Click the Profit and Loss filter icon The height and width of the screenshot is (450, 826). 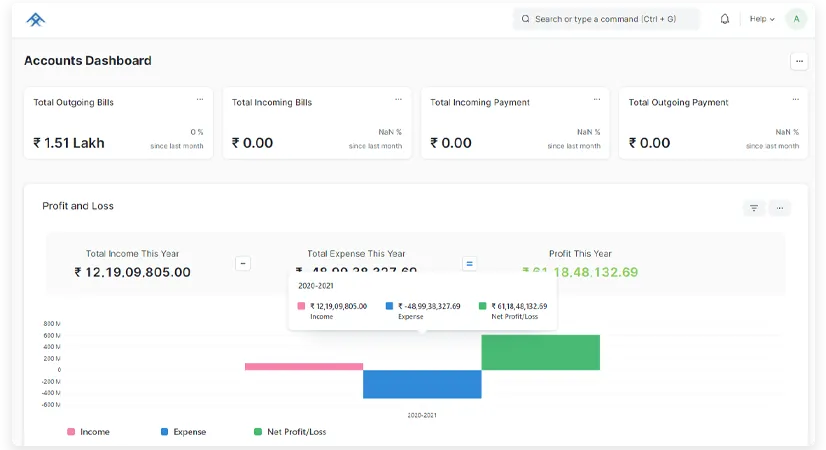(x=754, y=208)
